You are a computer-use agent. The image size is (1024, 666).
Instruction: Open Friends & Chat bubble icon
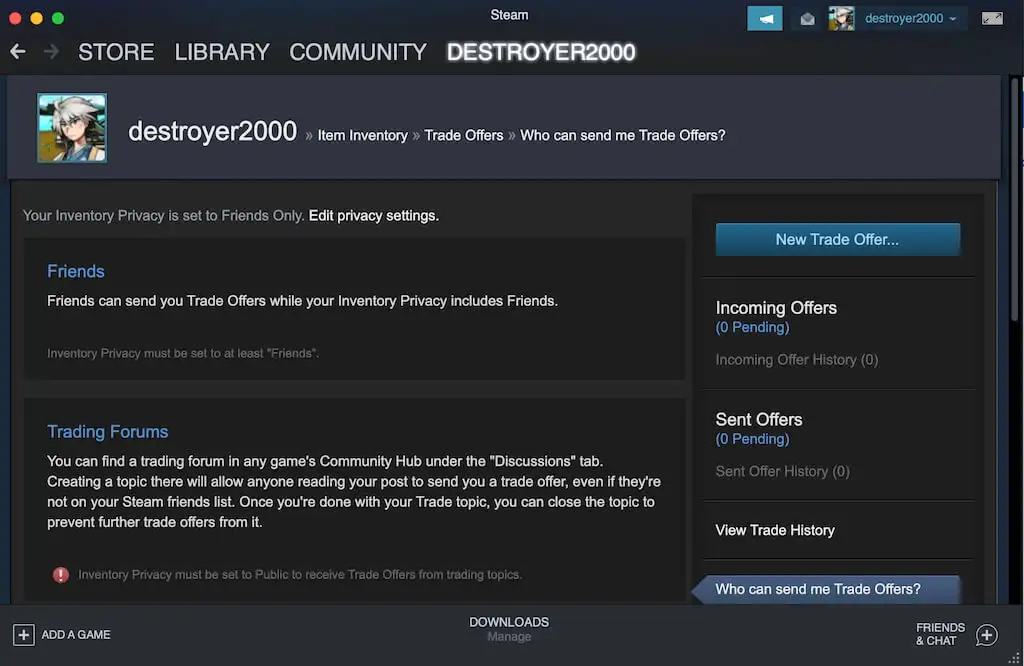click(x=987, y=635)
